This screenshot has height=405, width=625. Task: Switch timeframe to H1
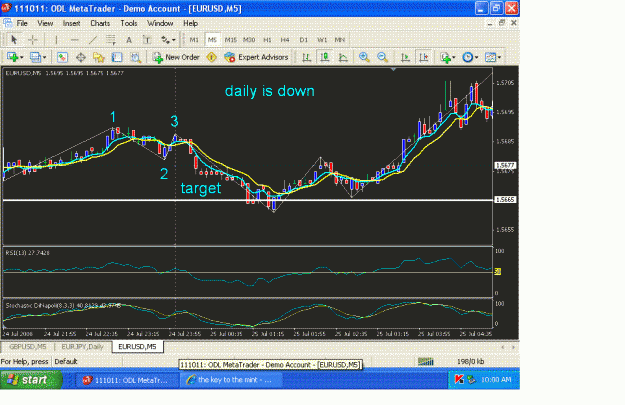tap(267, 40)
